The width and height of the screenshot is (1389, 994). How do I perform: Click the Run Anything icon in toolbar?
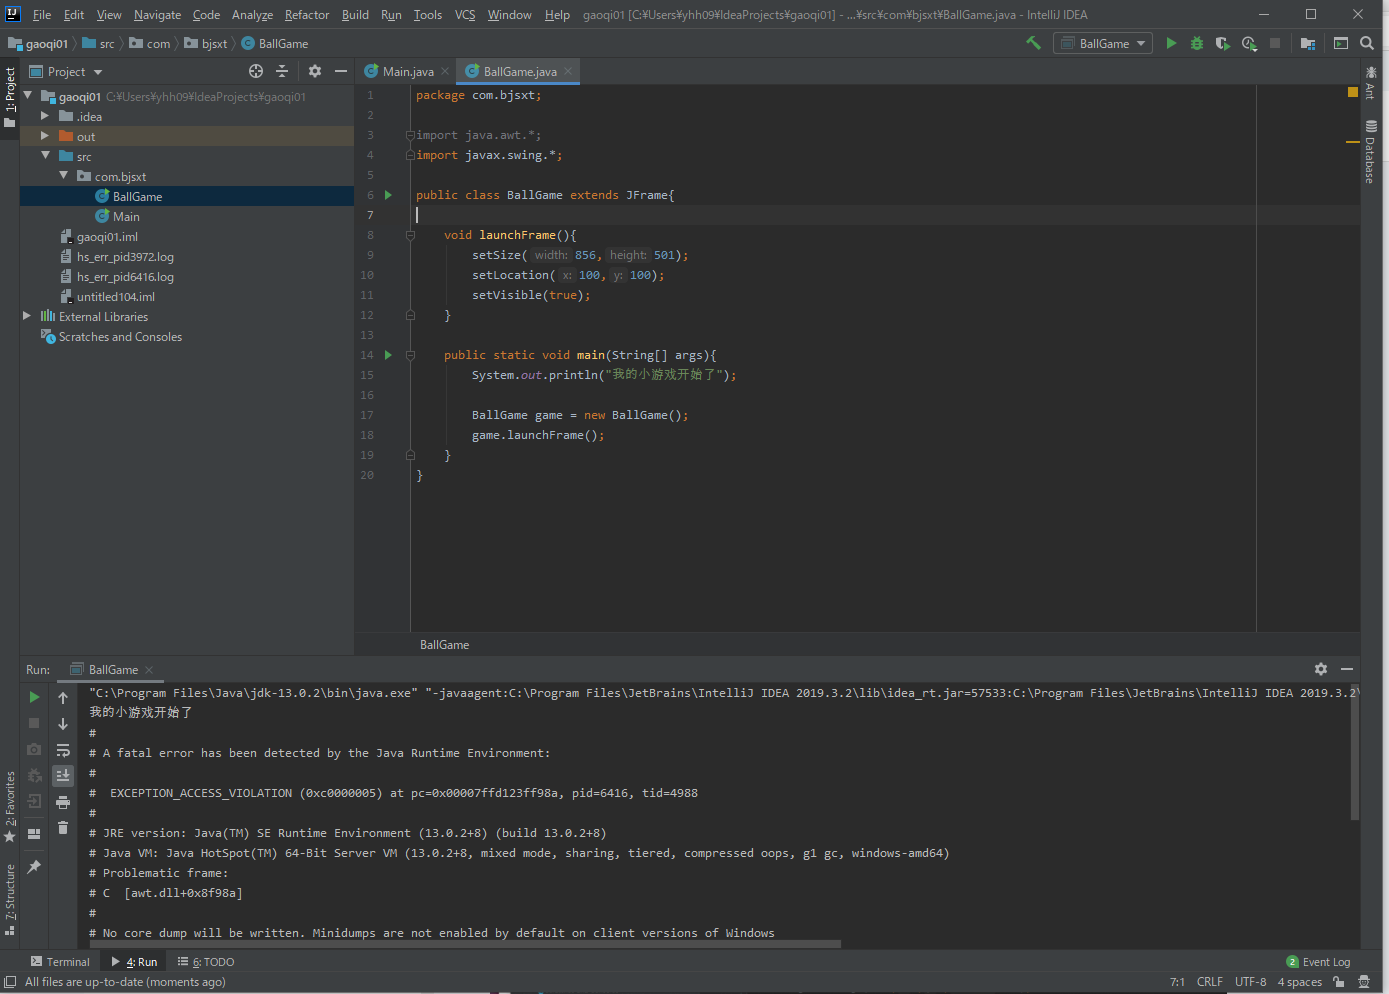pyautogui.click(x=1341, y=43)
